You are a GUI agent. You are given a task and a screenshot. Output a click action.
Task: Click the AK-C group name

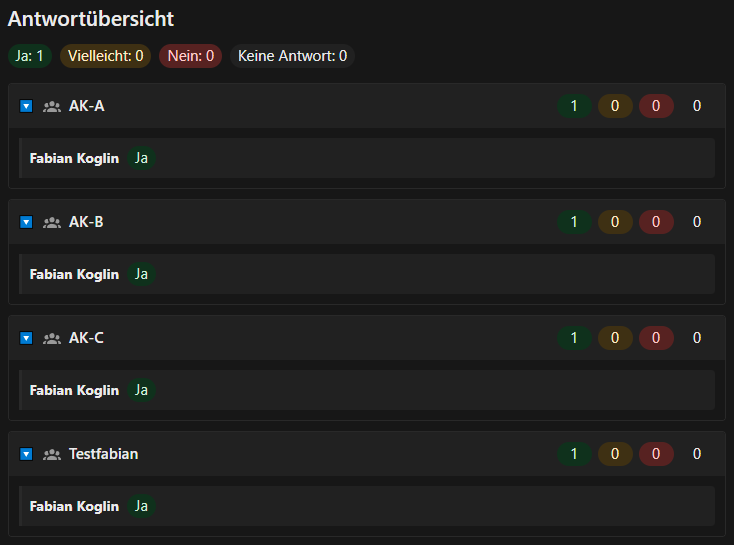[x=86, y=338]
